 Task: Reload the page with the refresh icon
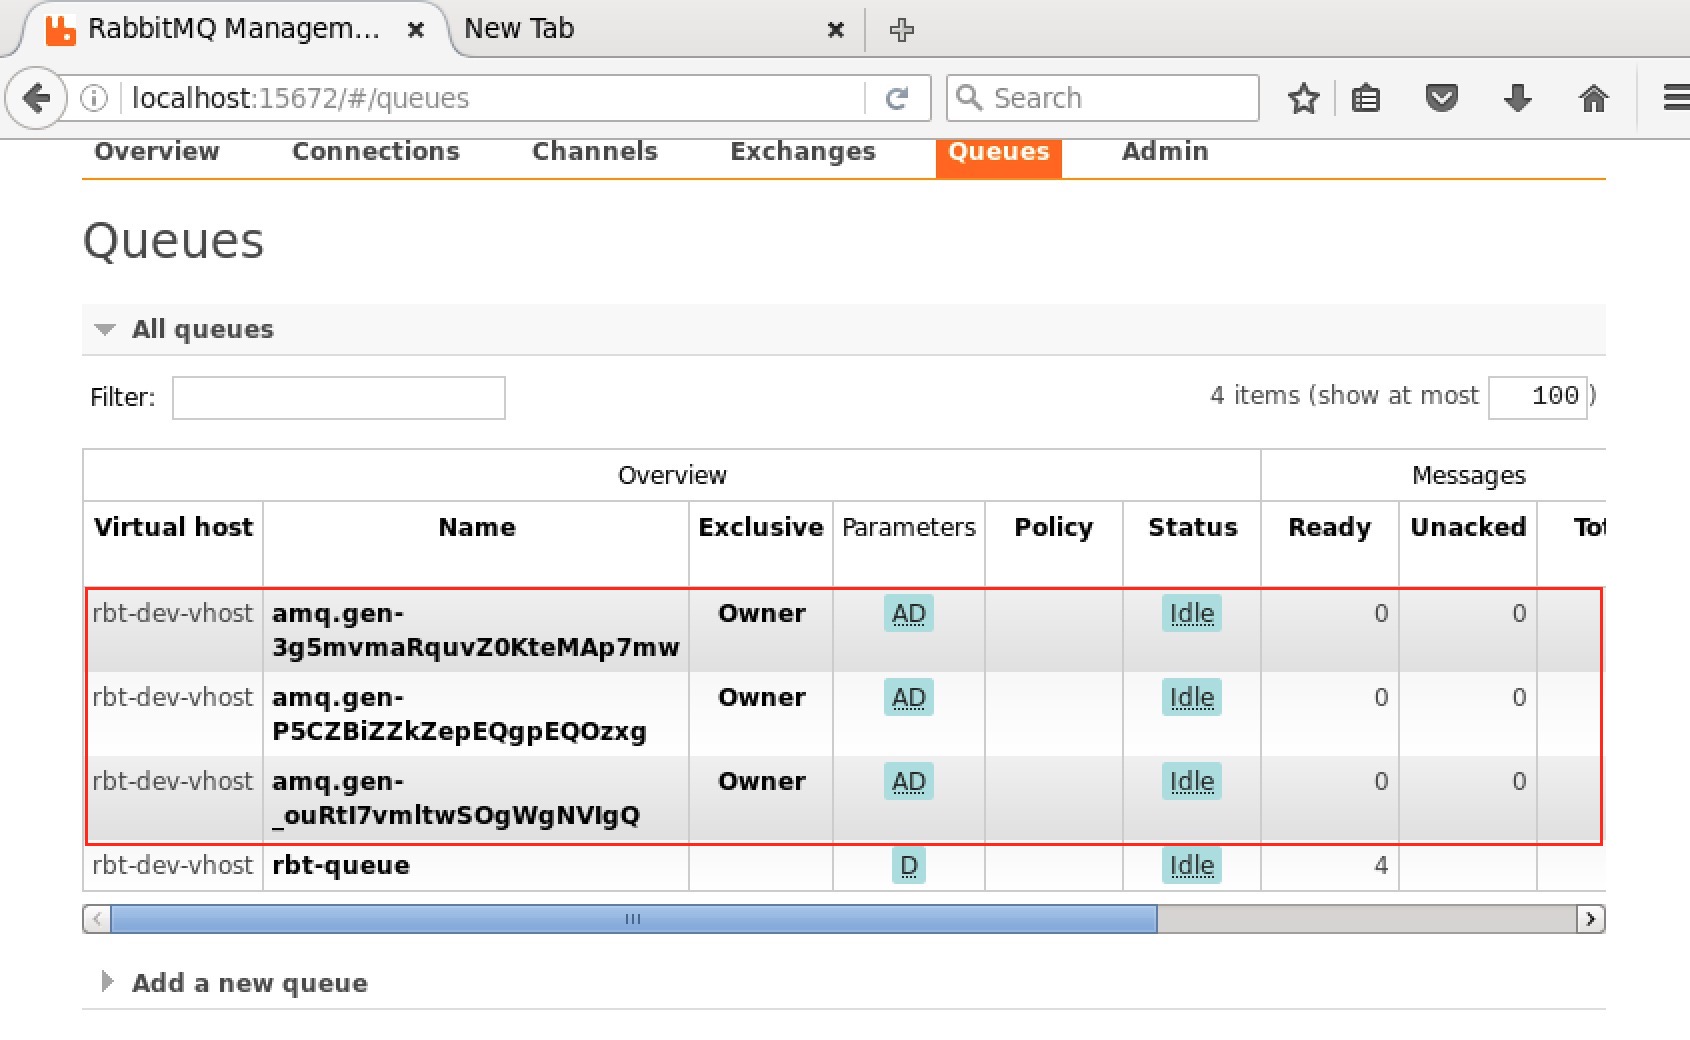pos(897,98)
